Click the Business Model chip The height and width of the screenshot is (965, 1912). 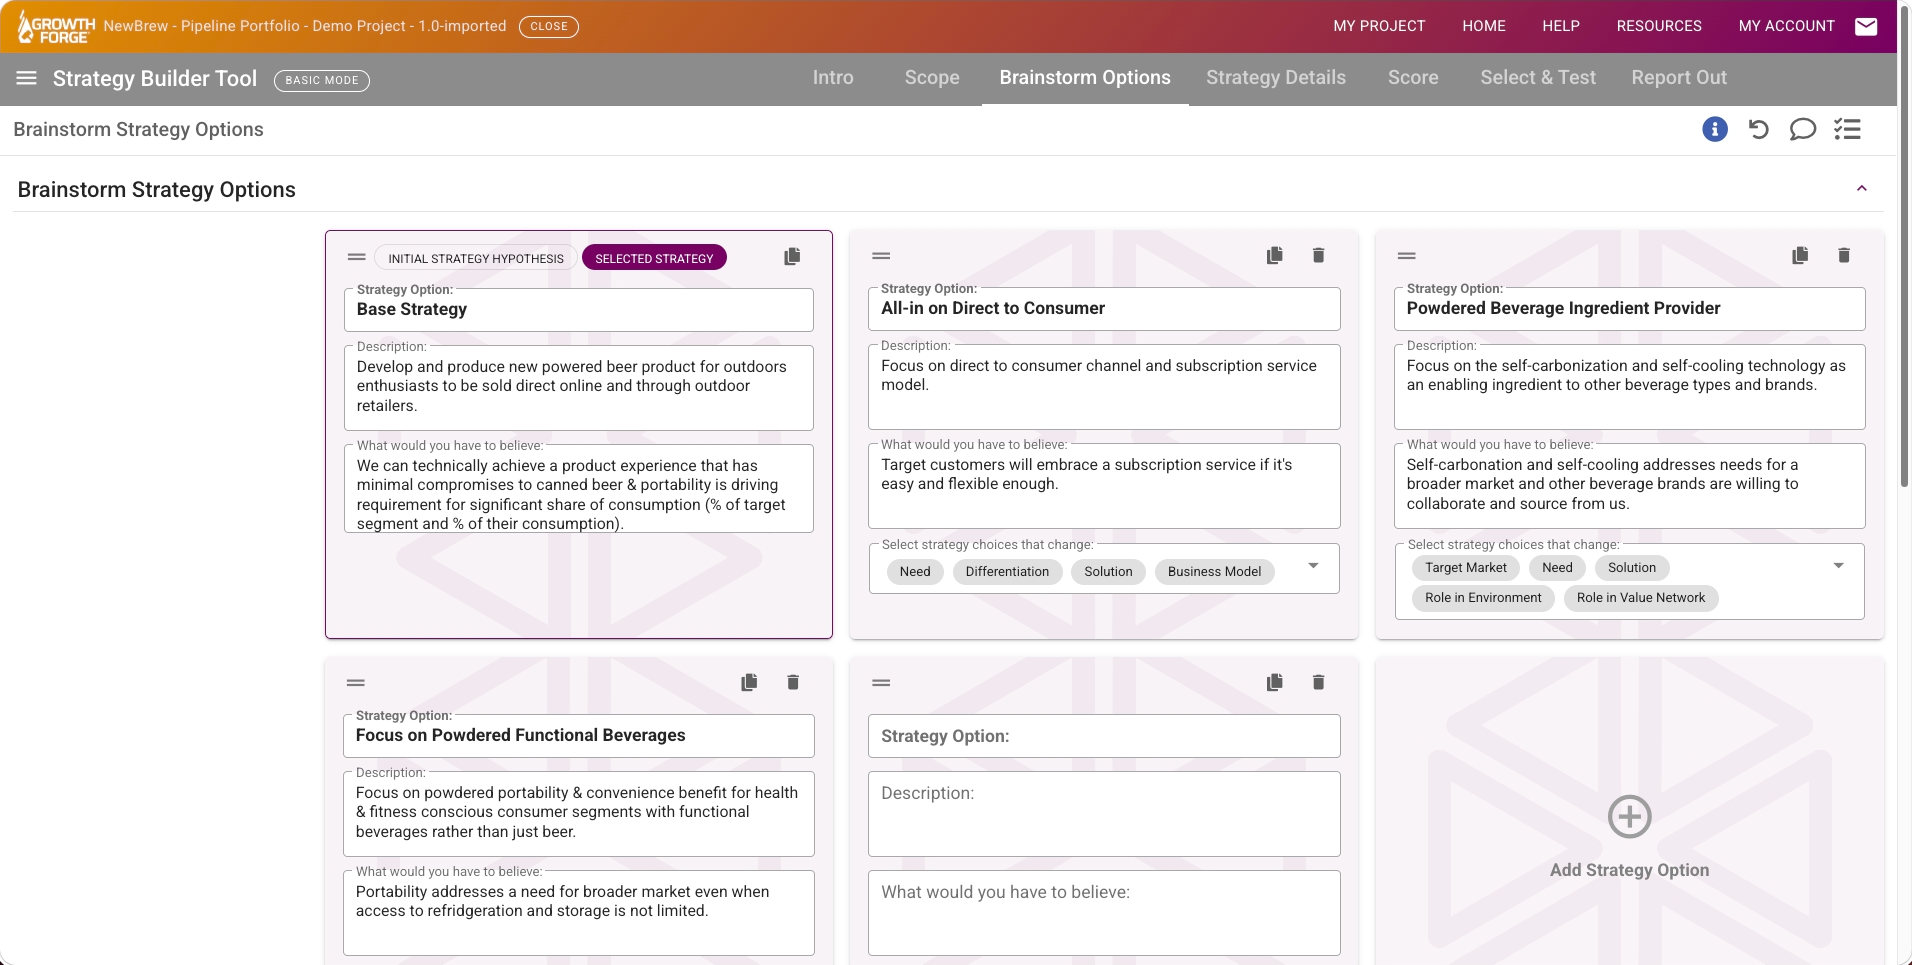pos(1214,572)
